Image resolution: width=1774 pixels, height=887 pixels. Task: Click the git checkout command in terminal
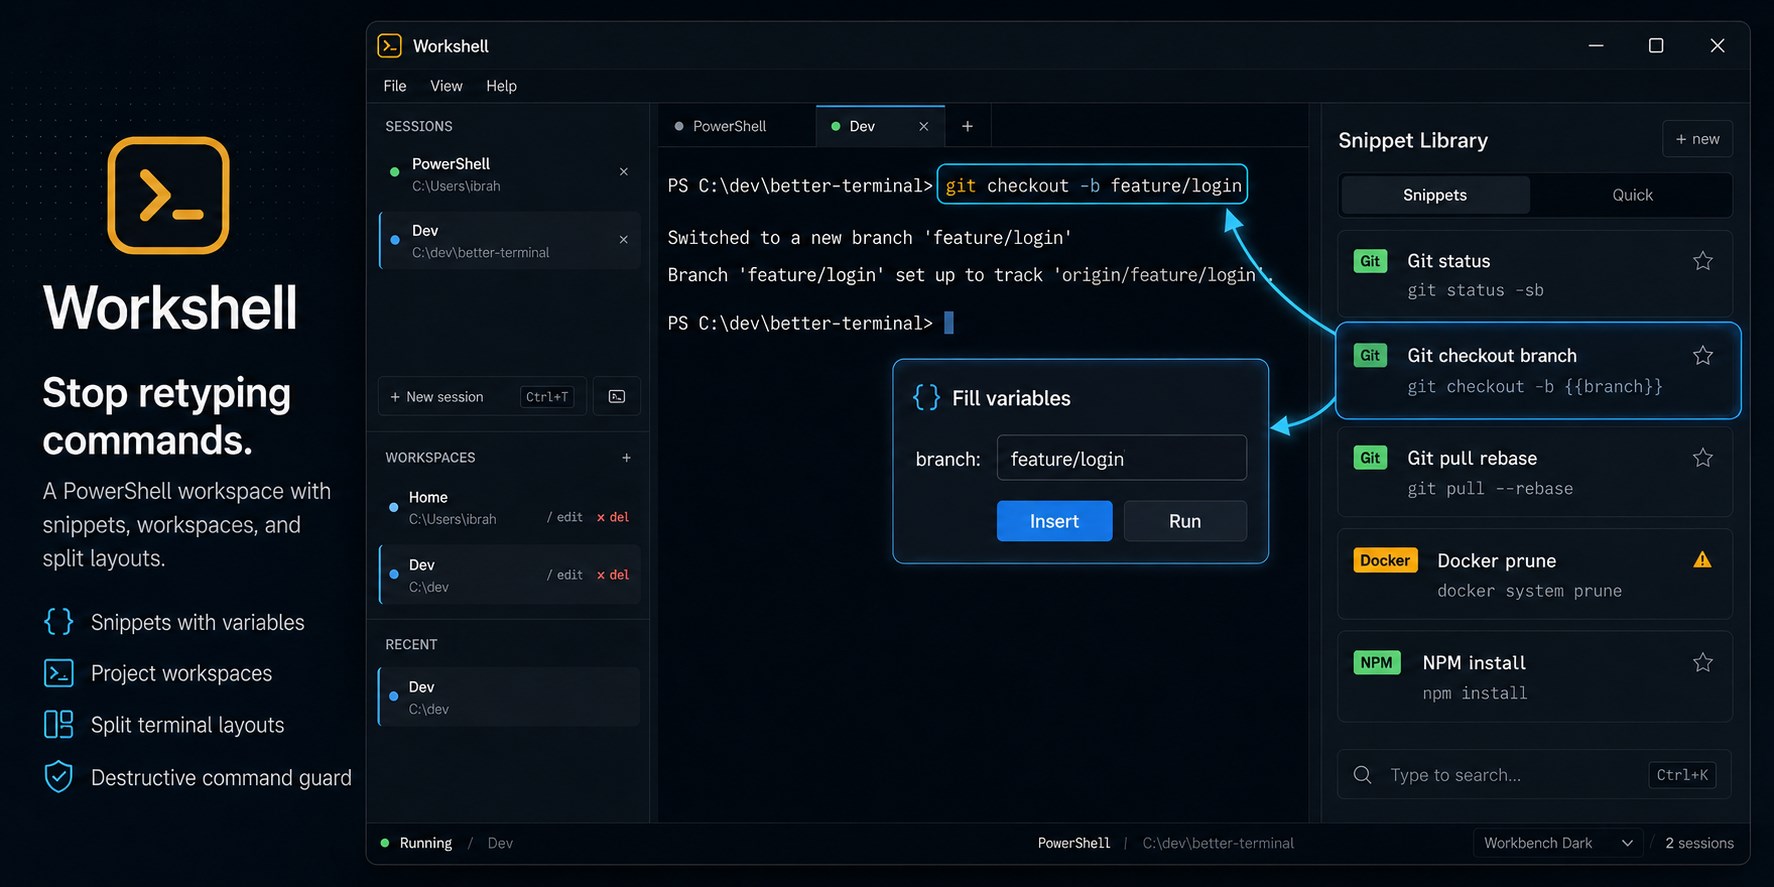click(x=1092, y=185)
